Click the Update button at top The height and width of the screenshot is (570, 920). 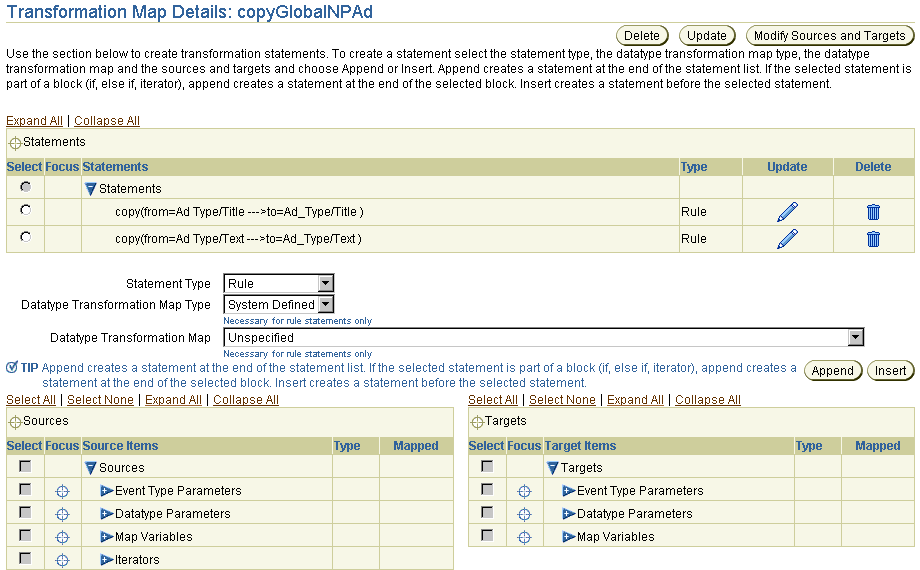click(707, 36)
